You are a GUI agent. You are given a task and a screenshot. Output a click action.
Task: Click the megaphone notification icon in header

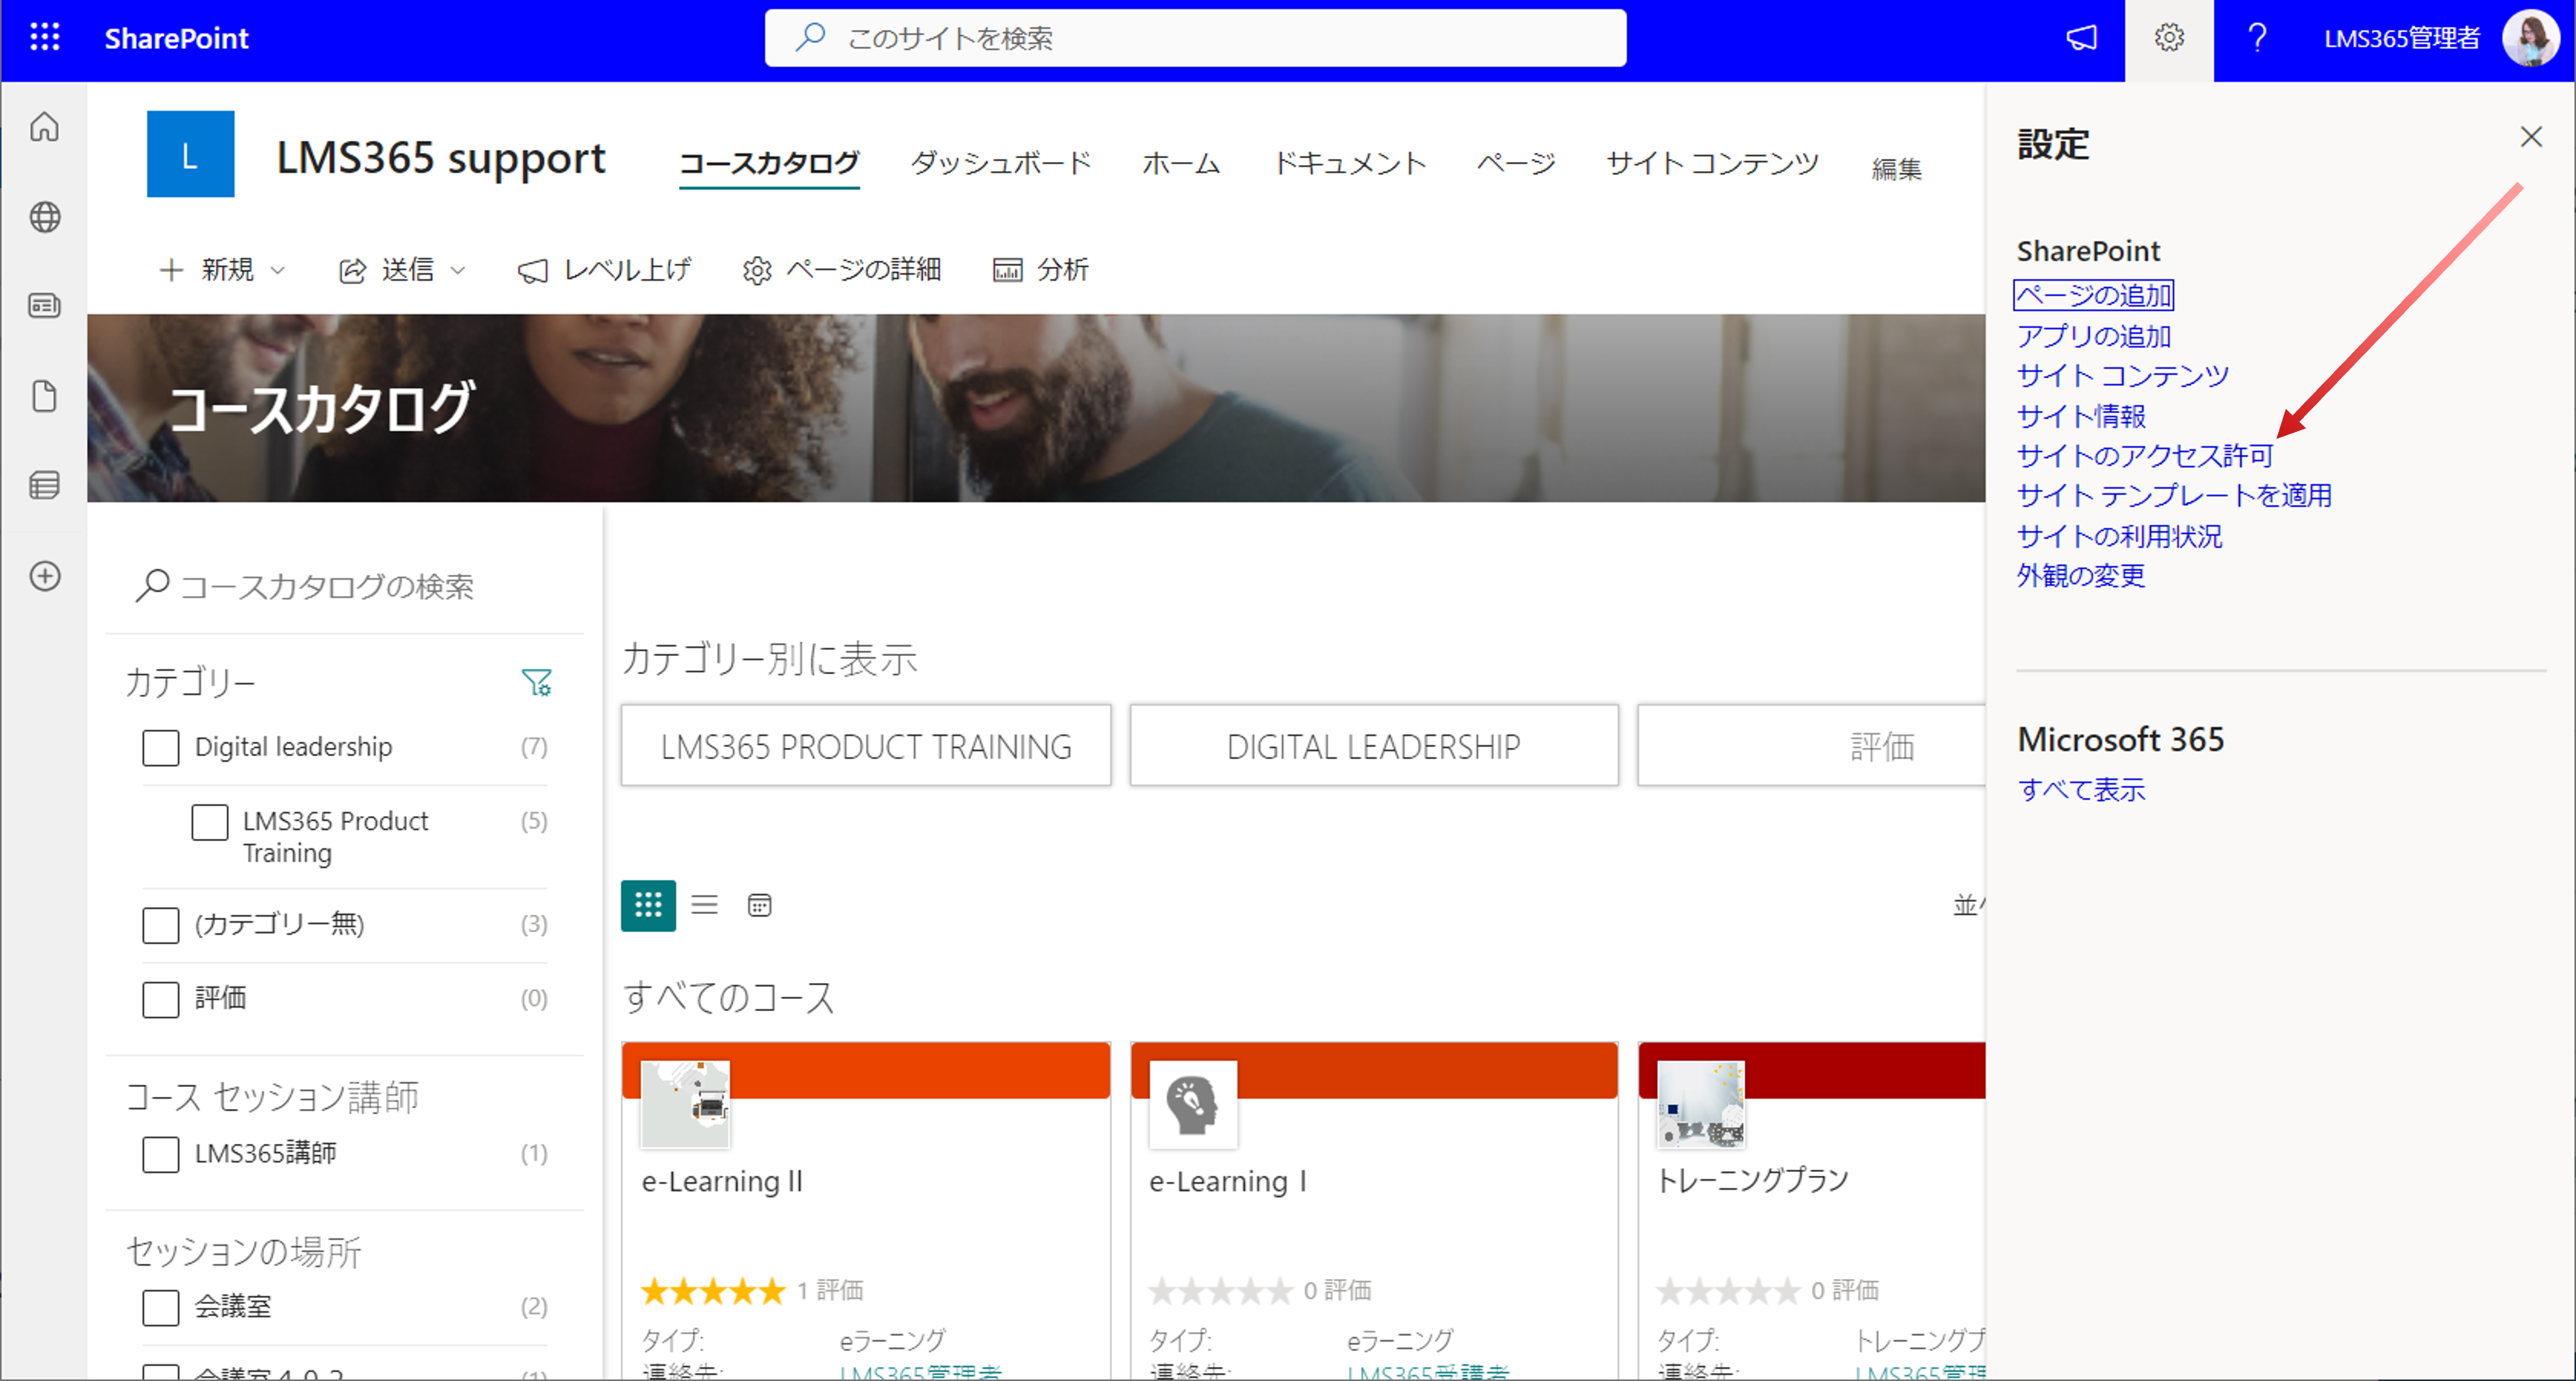tap(2081, 38)
